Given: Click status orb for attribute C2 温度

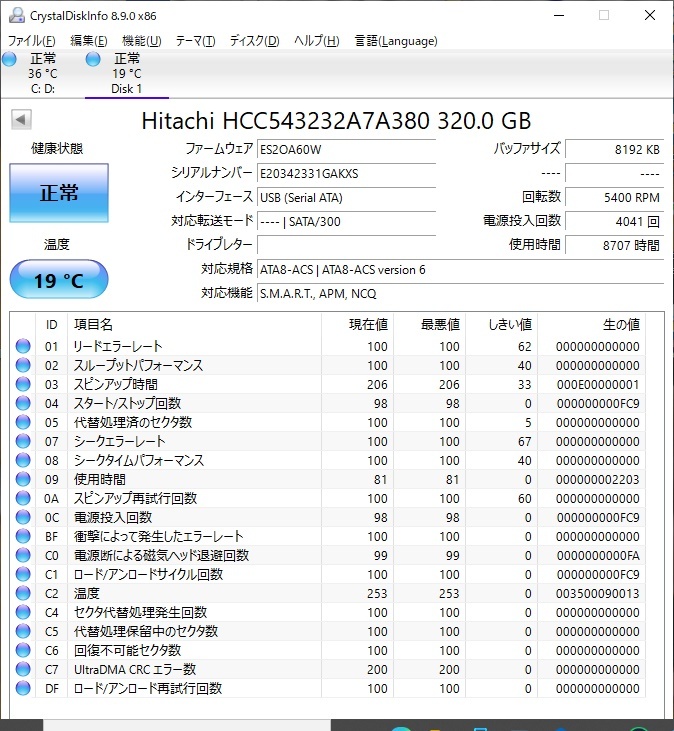Looking at the screenshot, I should click(x=23, y=594).
